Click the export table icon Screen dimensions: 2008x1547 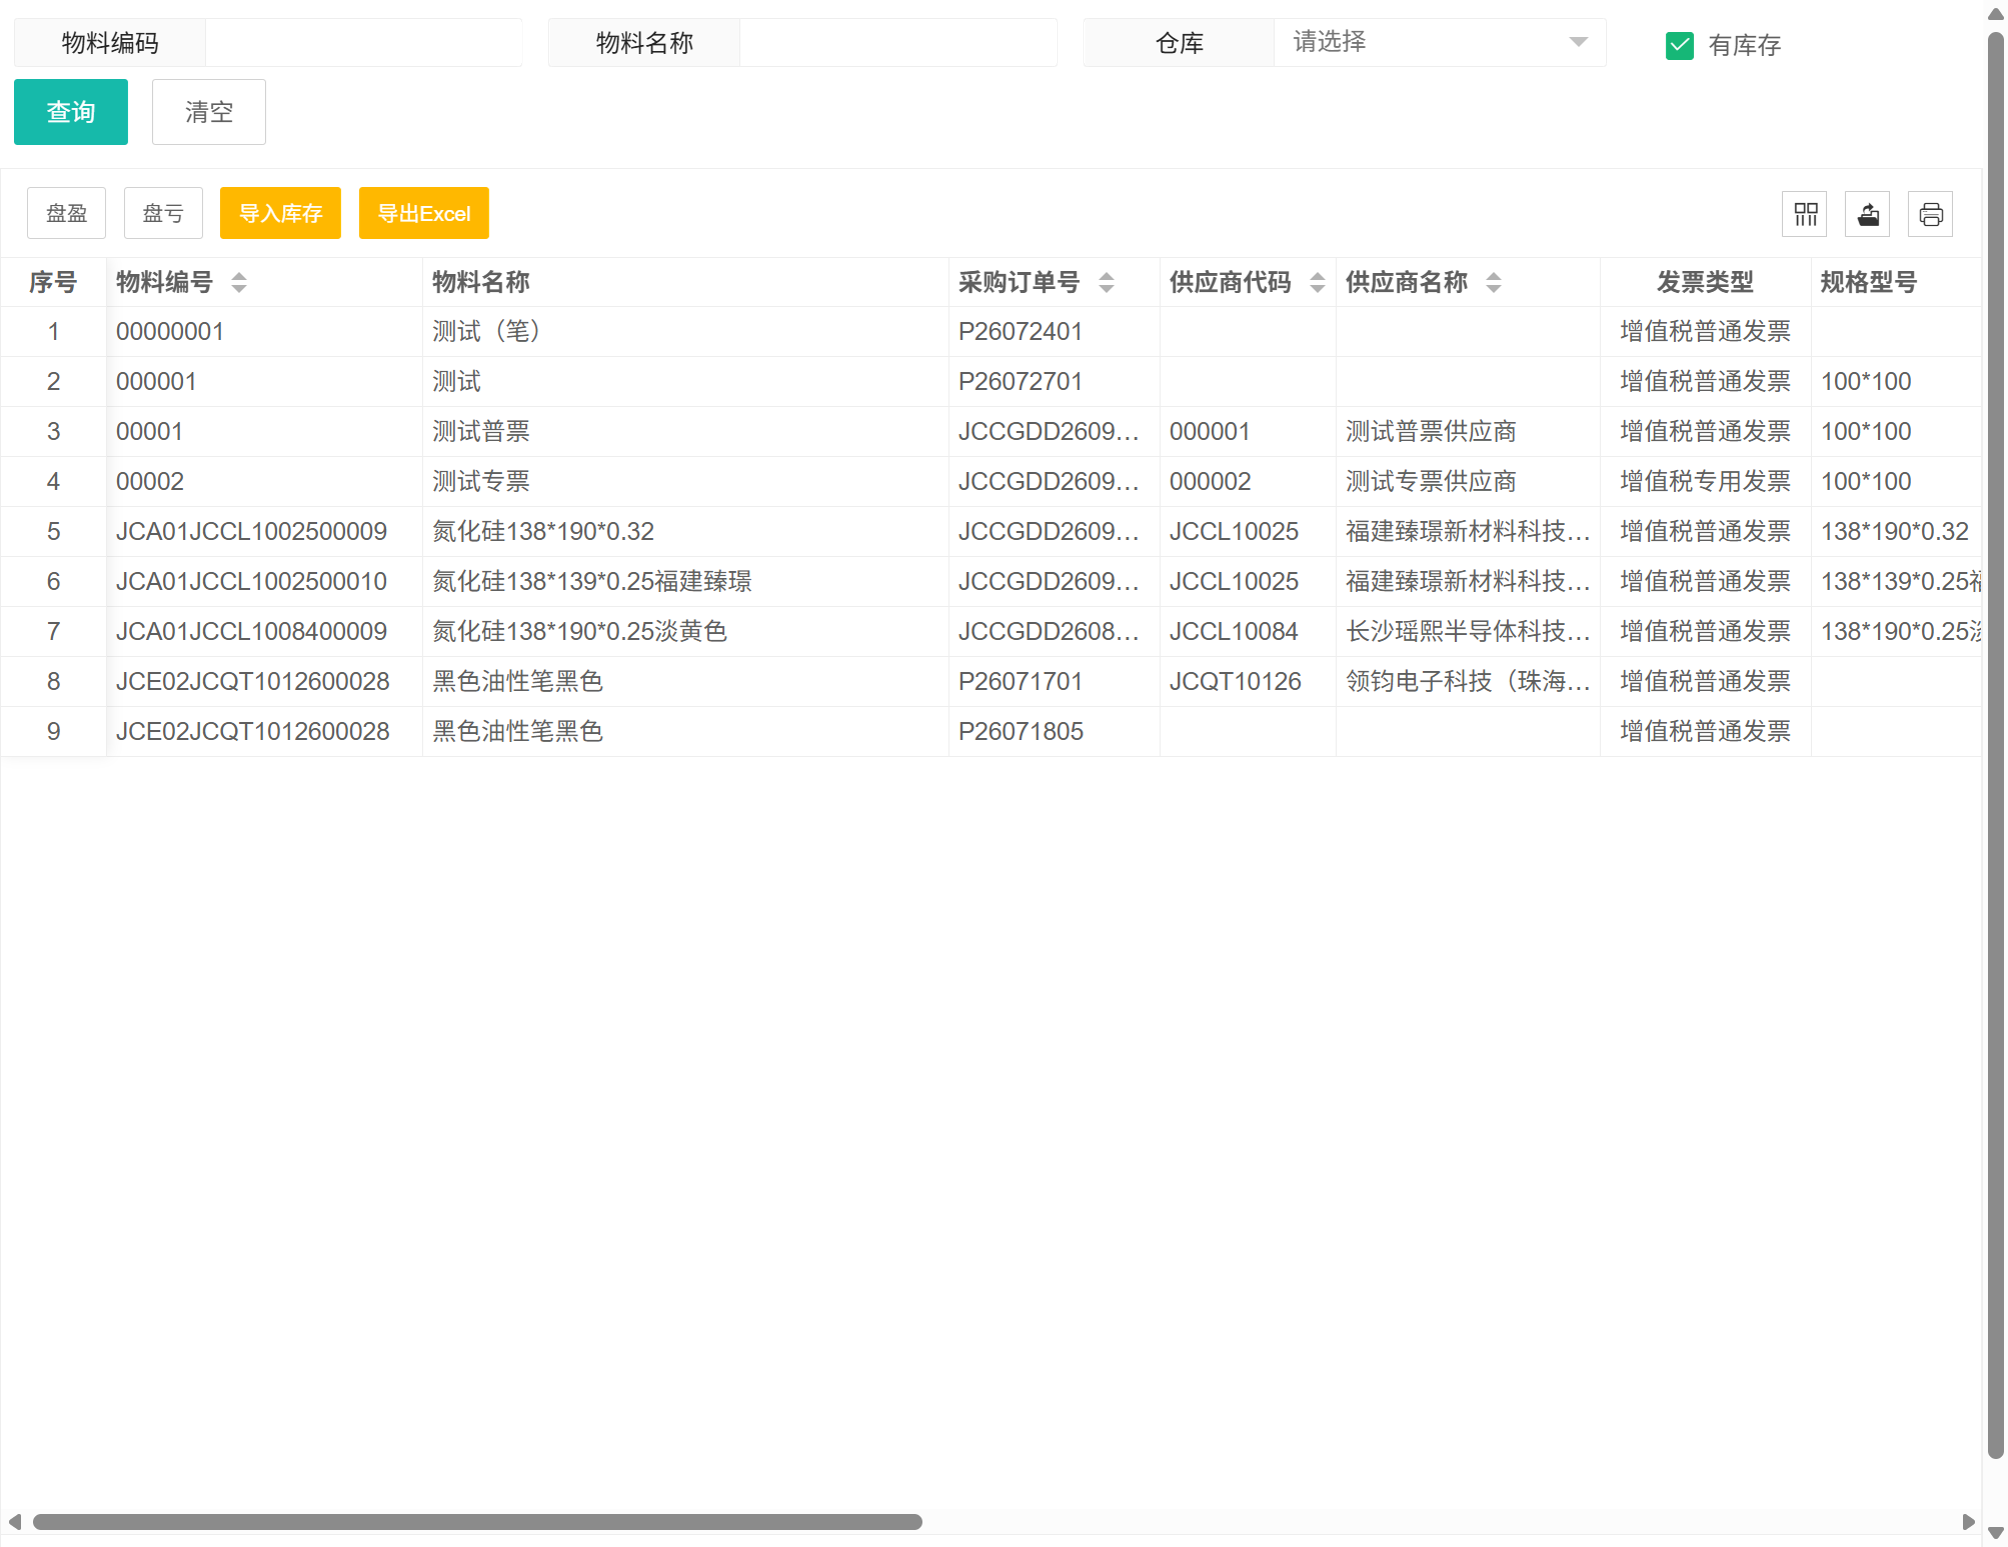1868,214
